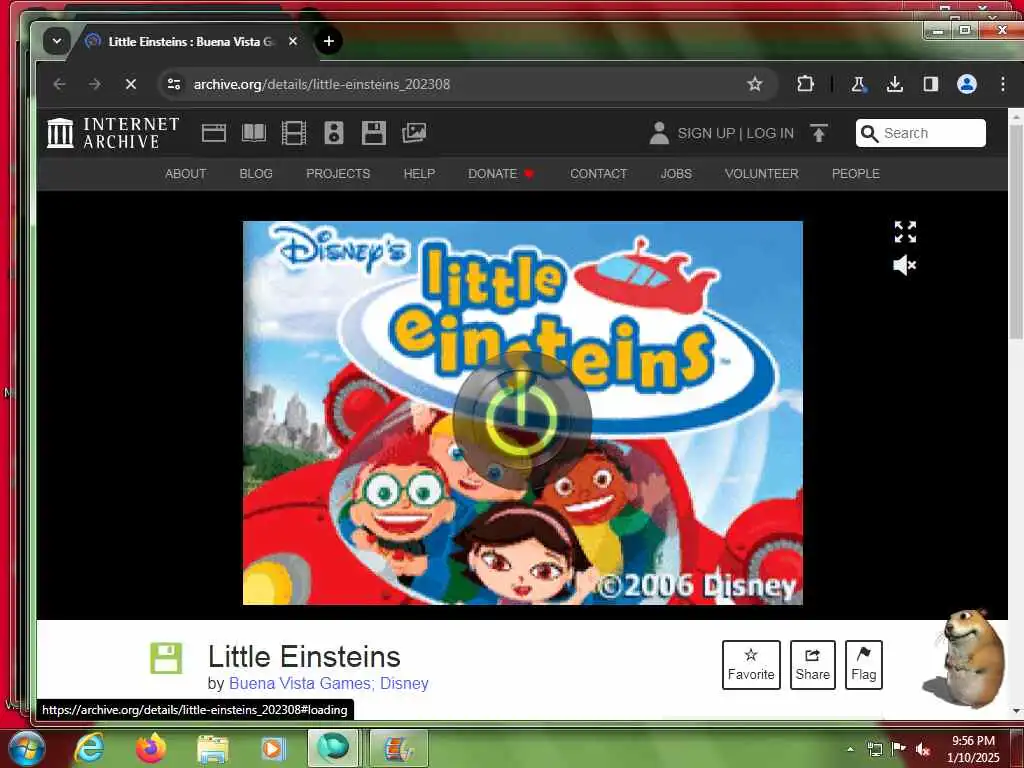The width and height of the screenshot is (1024, 768).
Task: Open the Software floppy disk icon
Action: point(374,133)
